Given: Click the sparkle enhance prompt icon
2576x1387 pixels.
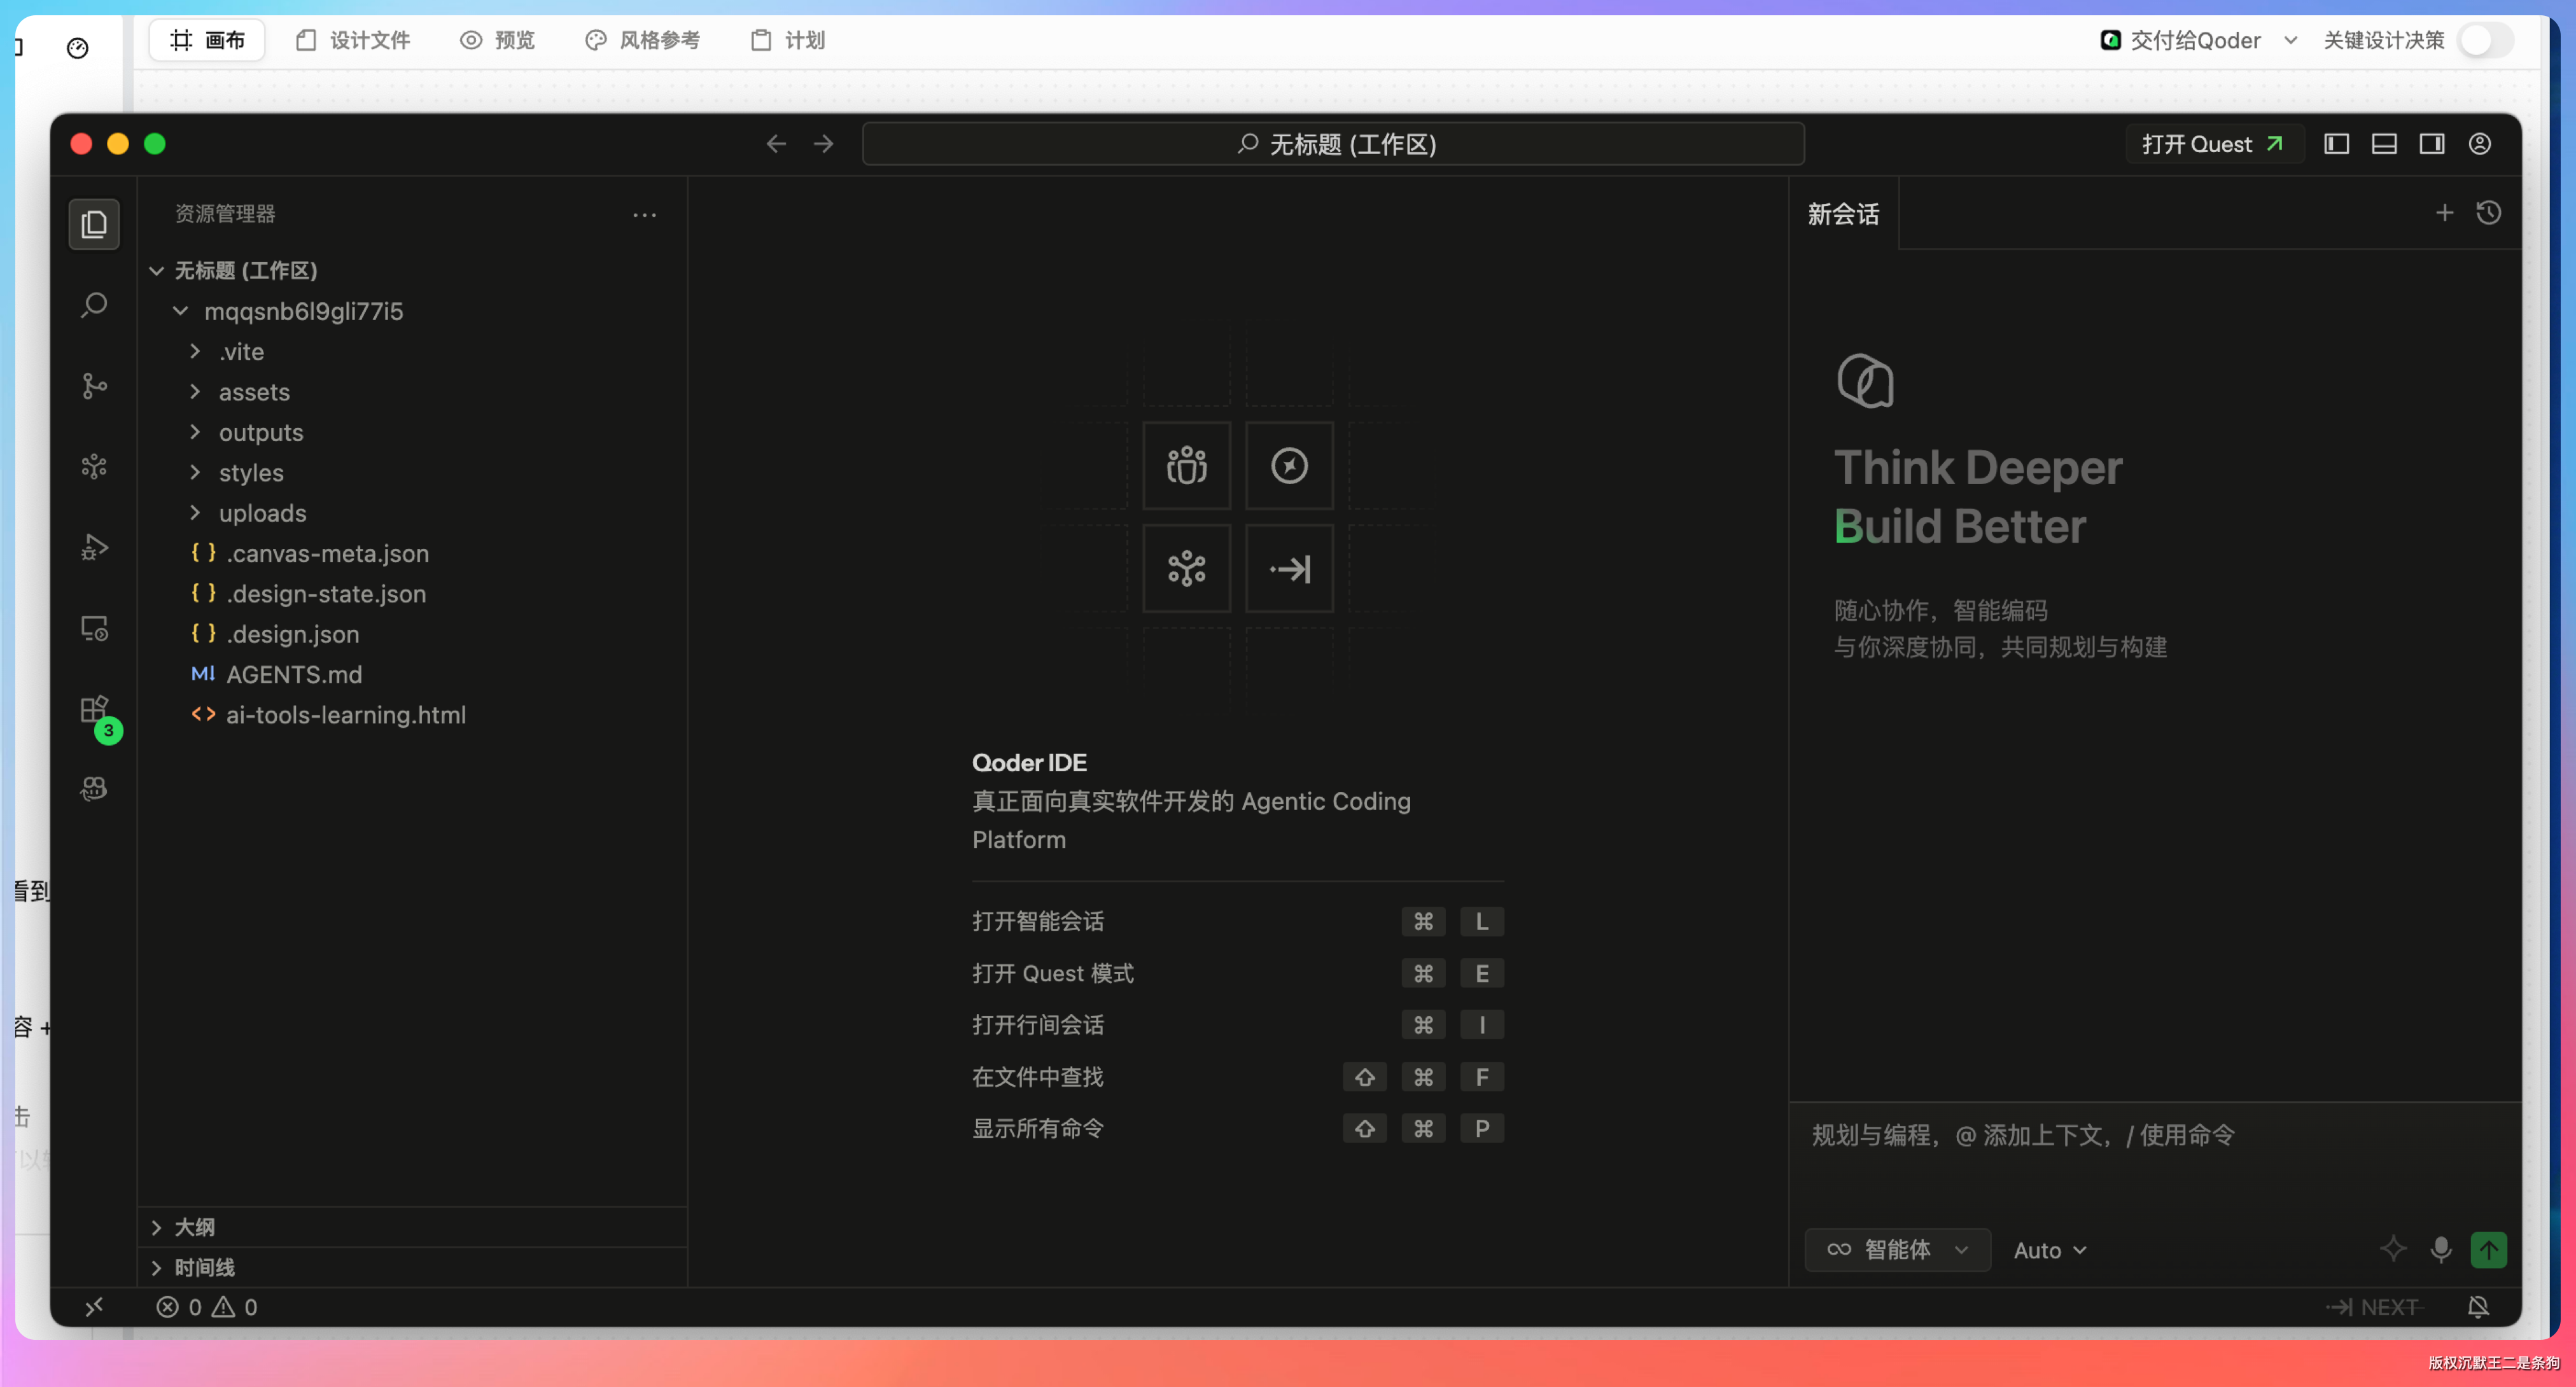Looking at the screenshot, I should point(2393,1249).
